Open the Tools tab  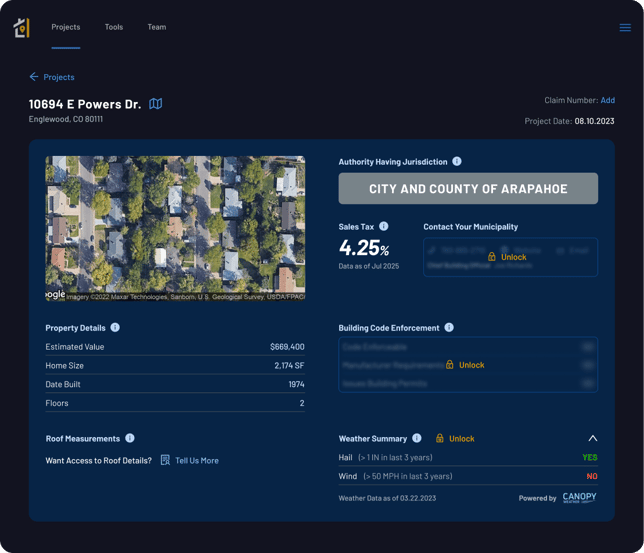click(114, 27)
